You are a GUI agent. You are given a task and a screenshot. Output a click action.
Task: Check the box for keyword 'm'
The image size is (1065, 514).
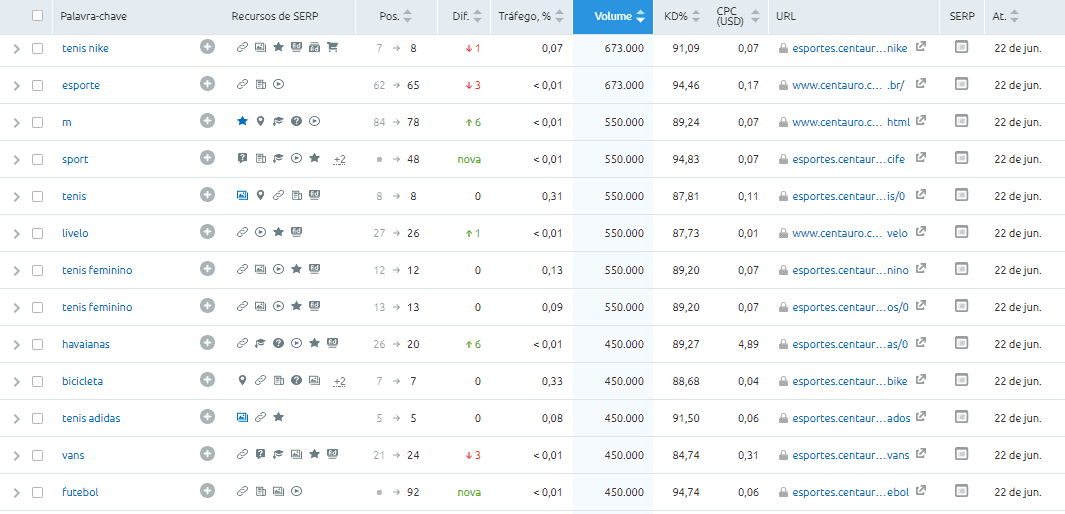click(37, 122)
